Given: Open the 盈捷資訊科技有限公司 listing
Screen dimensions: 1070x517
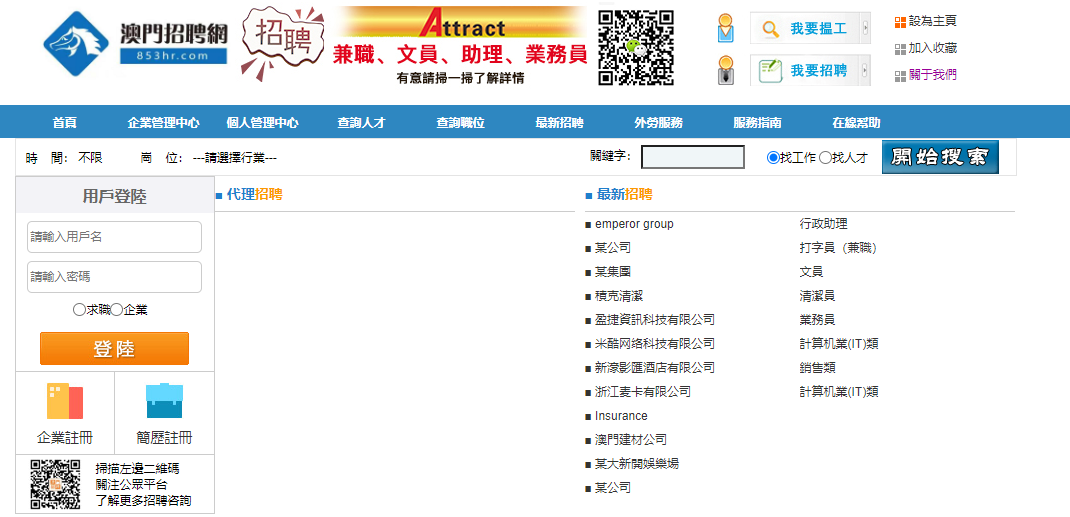Looking at the screenshot, I should tap(654, 320).
